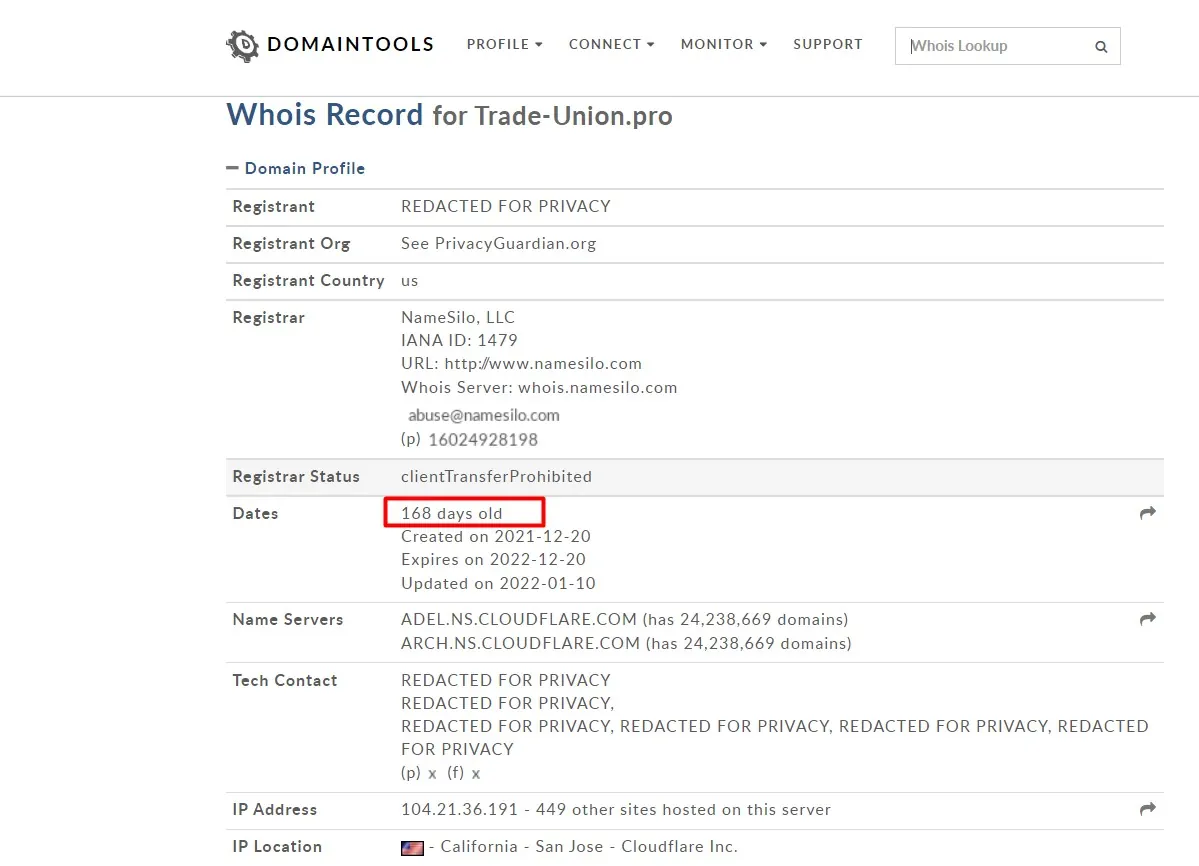The width and height of the screenshot is (1199, 866).
Task: Click the 'See PrivacyGuardian.org' value
Action: pyautogui.click(x=499, y=243)
